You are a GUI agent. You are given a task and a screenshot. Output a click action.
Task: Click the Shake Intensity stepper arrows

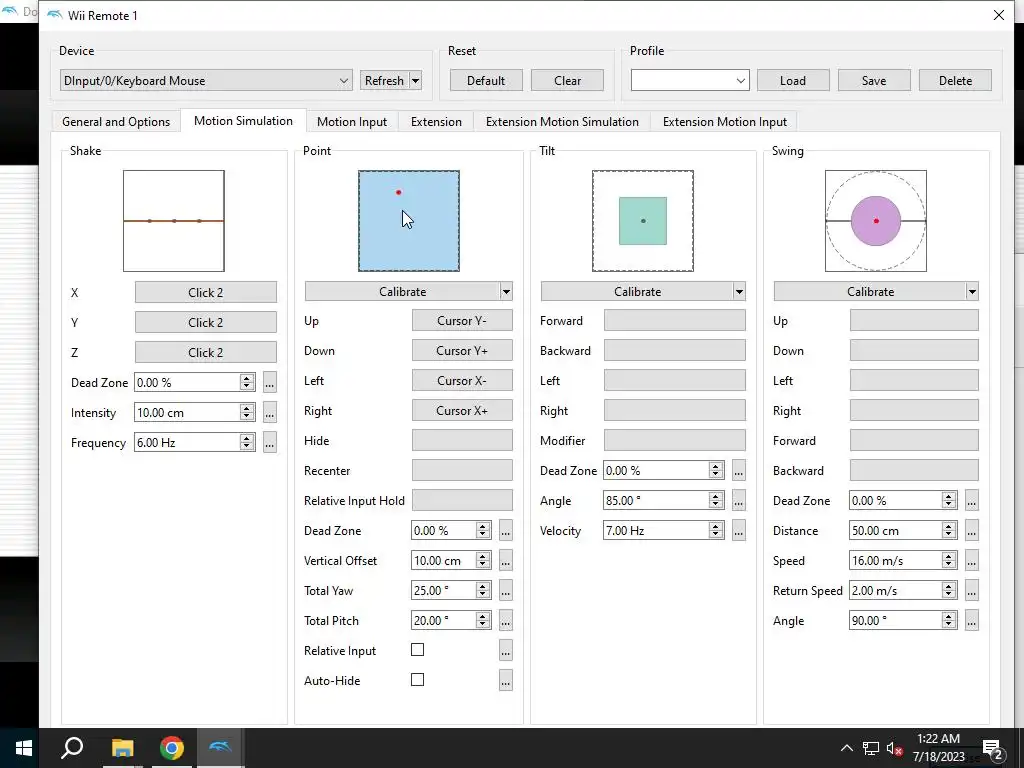click(247, 413)
